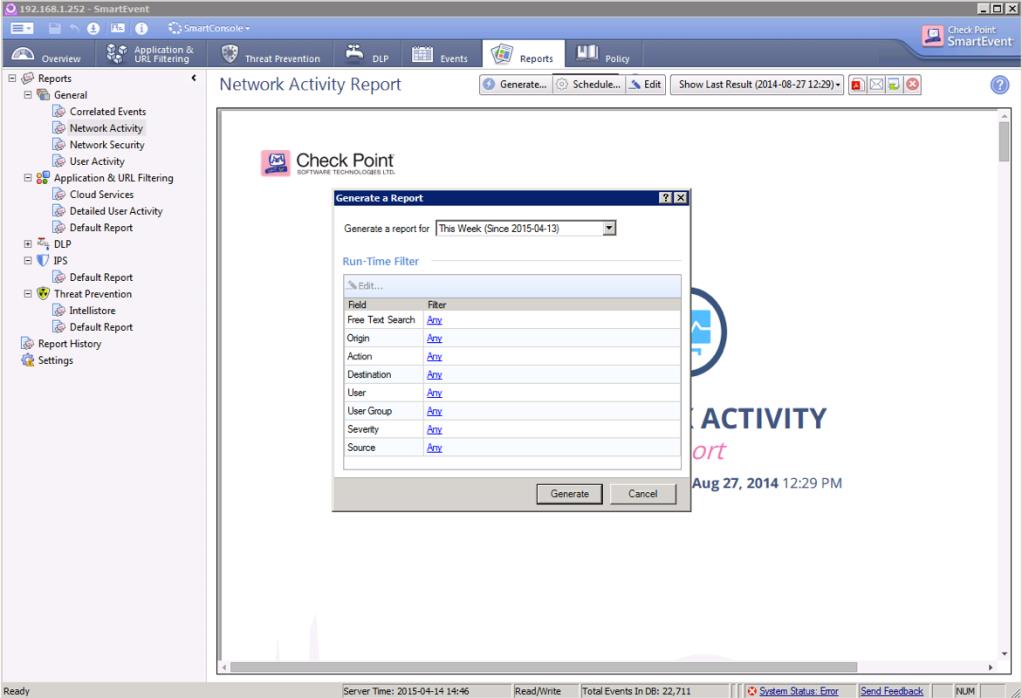Click the Edit toolbar button with pencil
Image resolution: width=1022 pixels, height=698 pixels.
645,85
